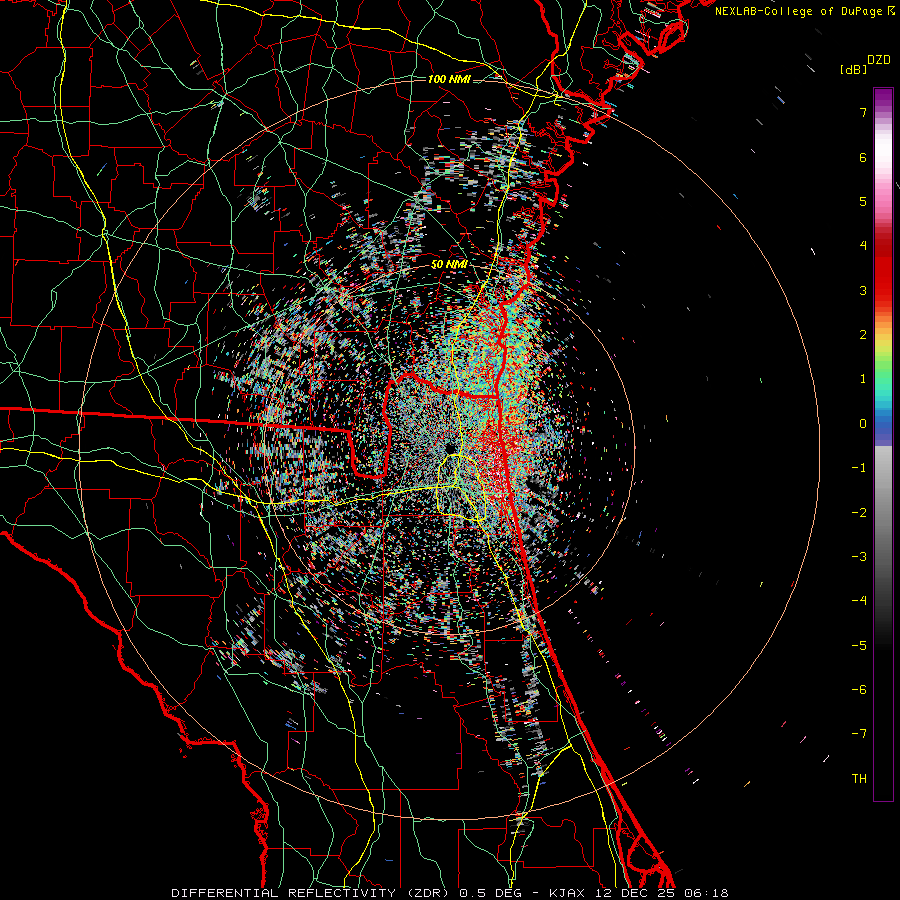Click the TH threshold label on the legend
This screenshot has width=900, height=900.
(859, 778)
